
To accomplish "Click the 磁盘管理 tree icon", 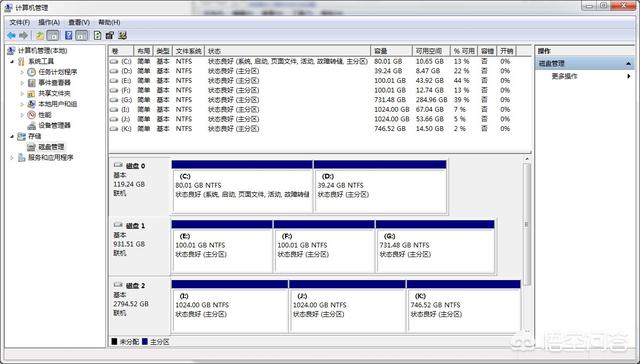I will (x=31, y=146).
